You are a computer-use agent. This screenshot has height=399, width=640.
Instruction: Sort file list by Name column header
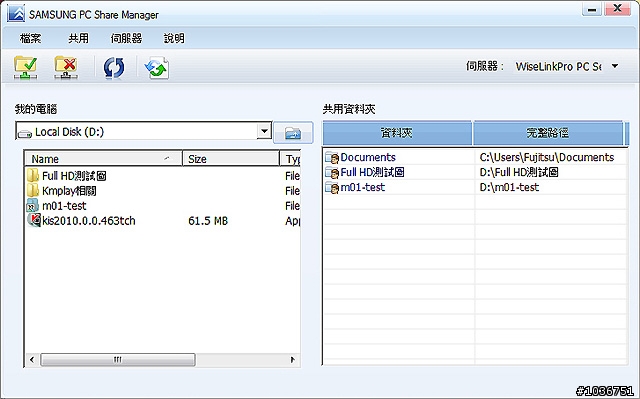(104, 159)
